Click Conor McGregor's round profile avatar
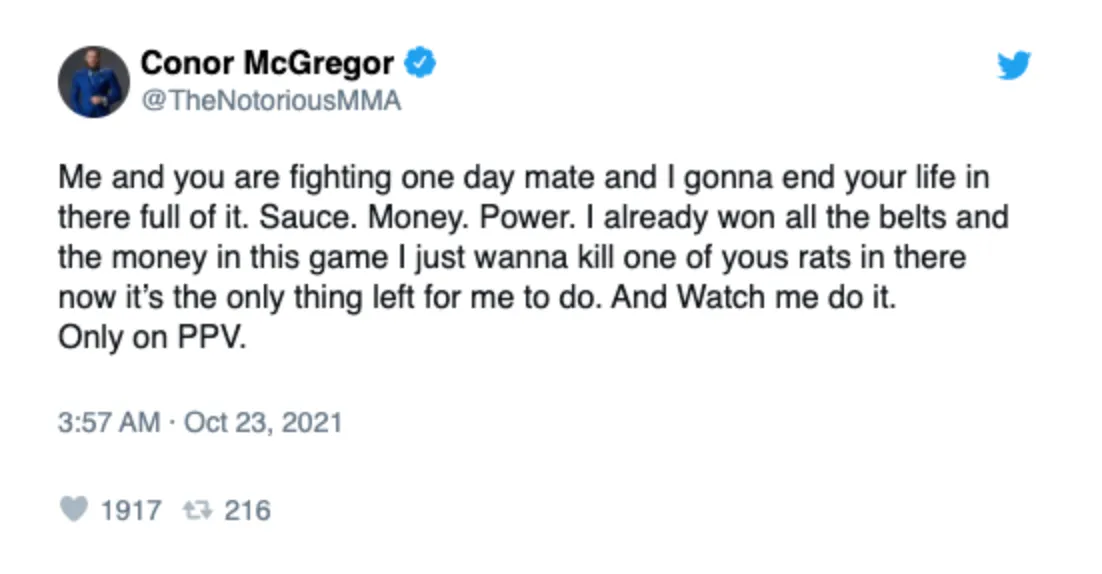 (x=93, y=82)
